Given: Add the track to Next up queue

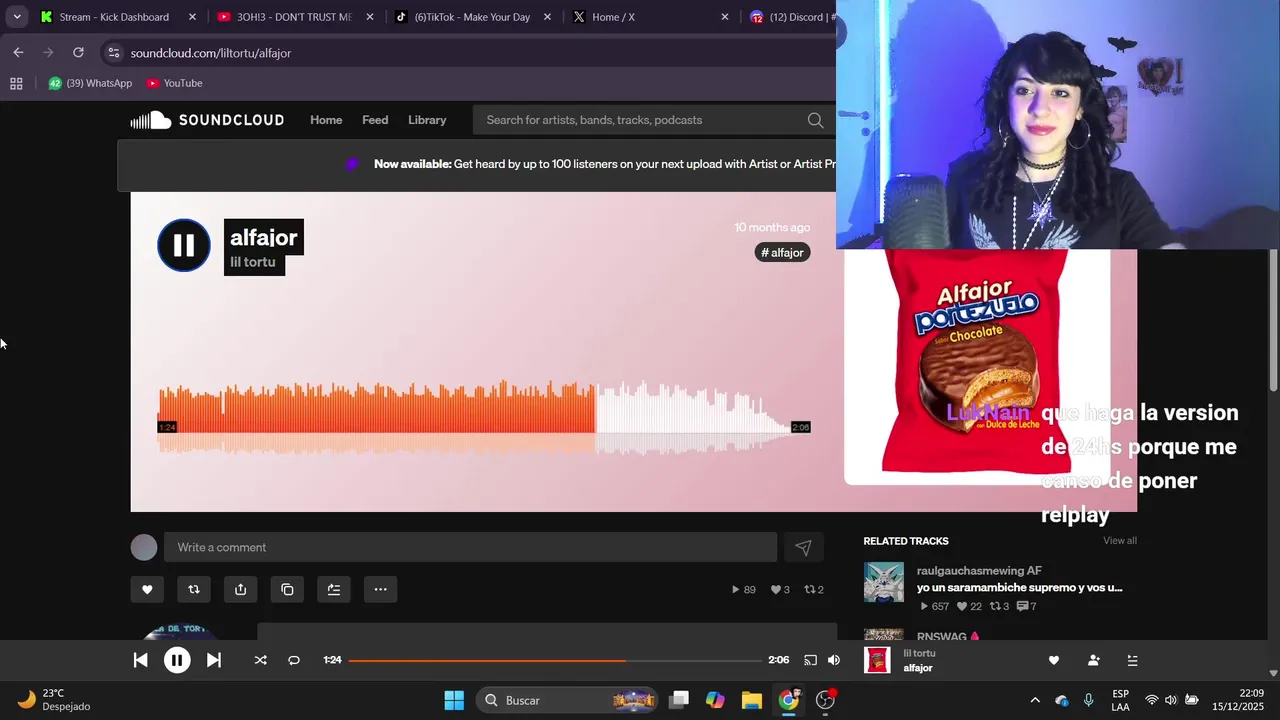Looking at the screenshot, I should pyautogui.click(x=334, y=590).
